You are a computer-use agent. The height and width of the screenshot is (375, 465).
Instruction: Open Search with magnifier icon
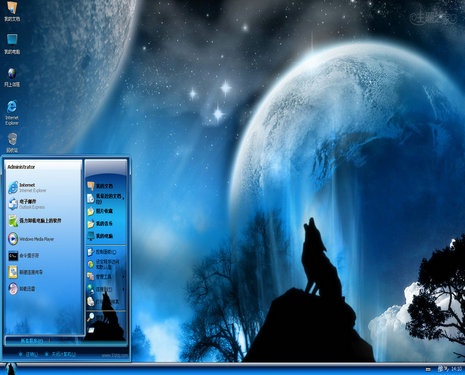coord(100,317)
